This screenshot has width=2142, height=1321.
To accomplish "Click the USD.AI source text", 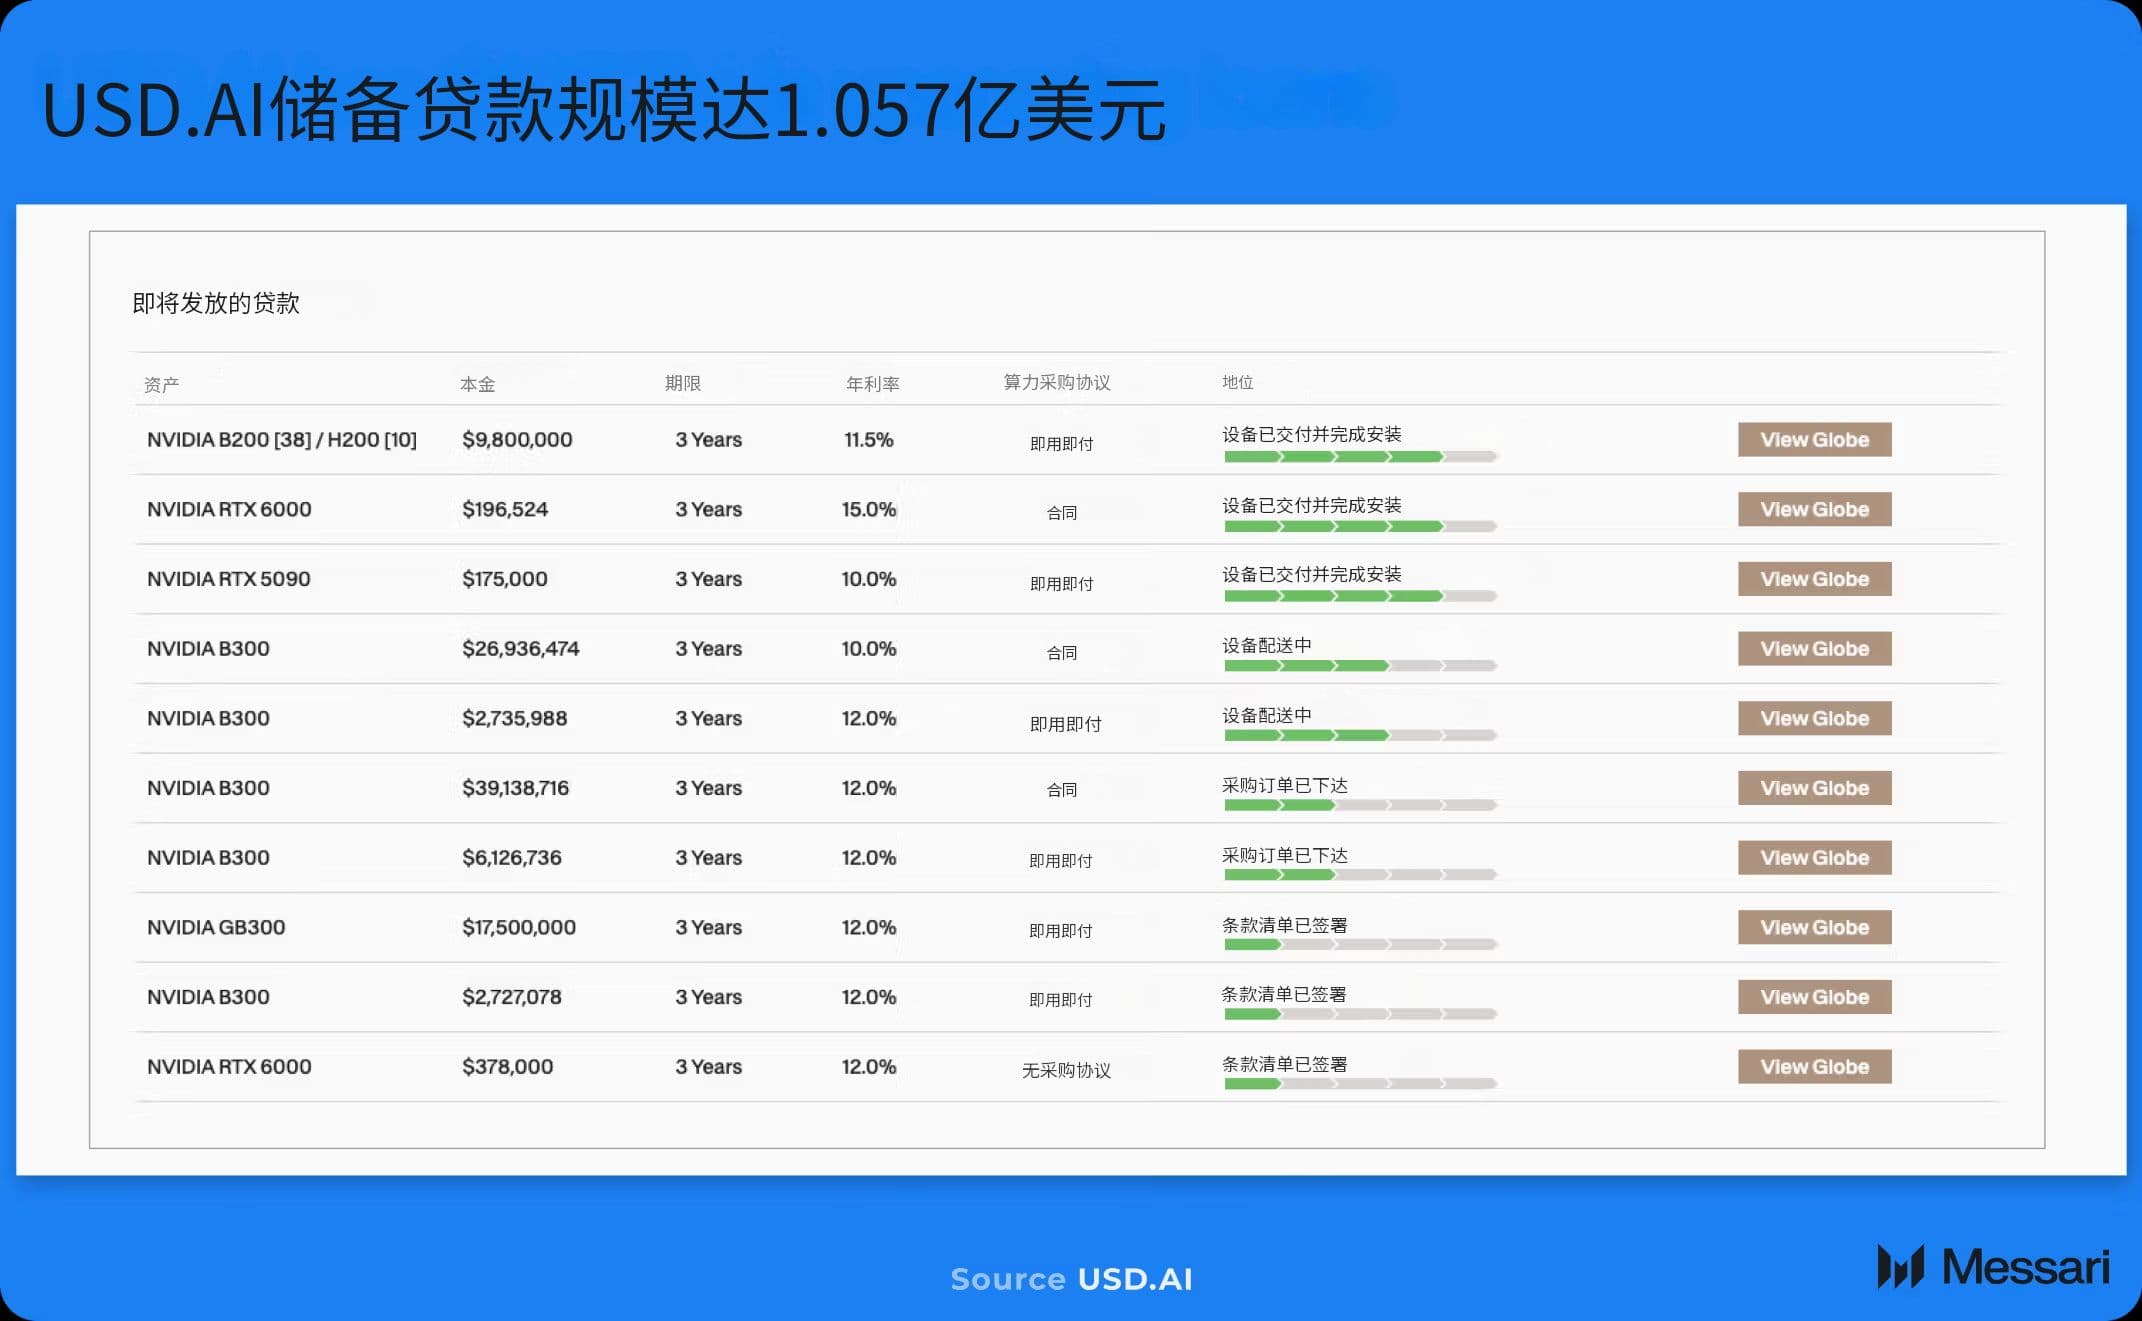I will click(x=1134, y=1279).
